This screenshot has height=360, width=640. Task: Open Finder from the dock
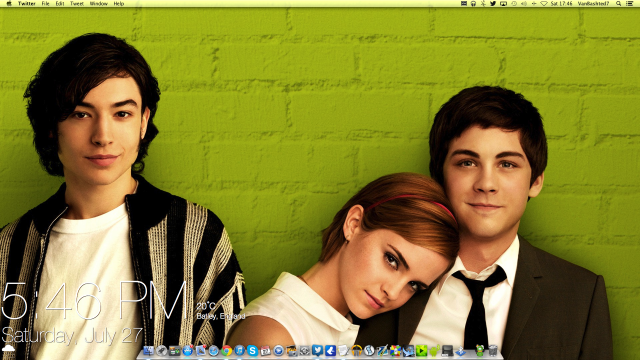148,351
